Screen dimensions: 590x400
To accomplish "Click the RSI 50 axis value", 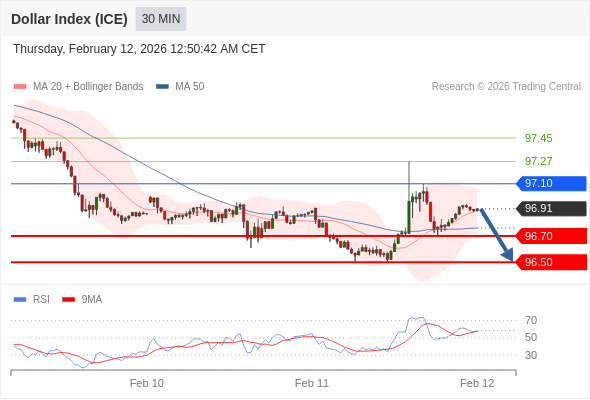I will (531, 337).
